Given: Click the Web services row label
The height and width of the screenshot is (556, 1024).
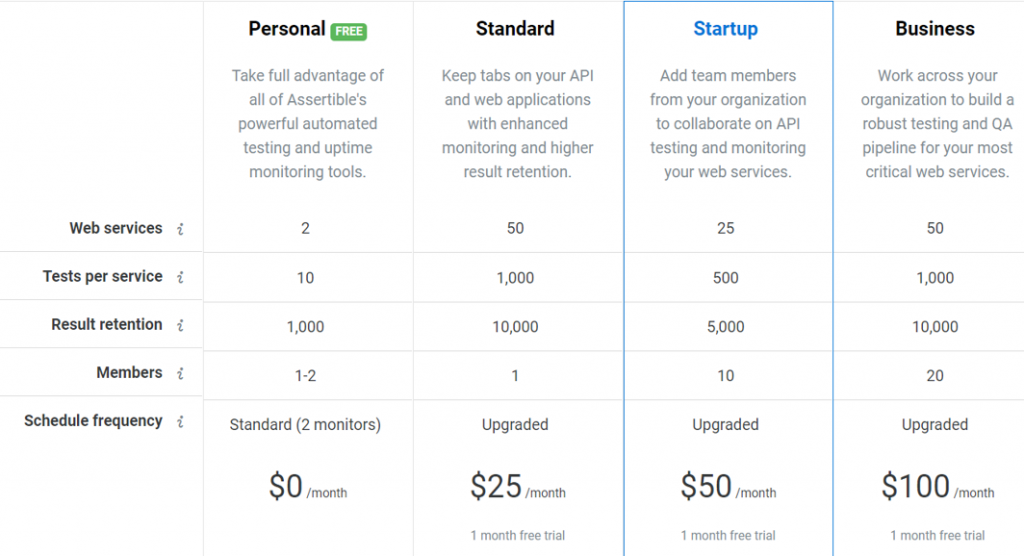Looking at the screenshot, I should pos(115,228).
